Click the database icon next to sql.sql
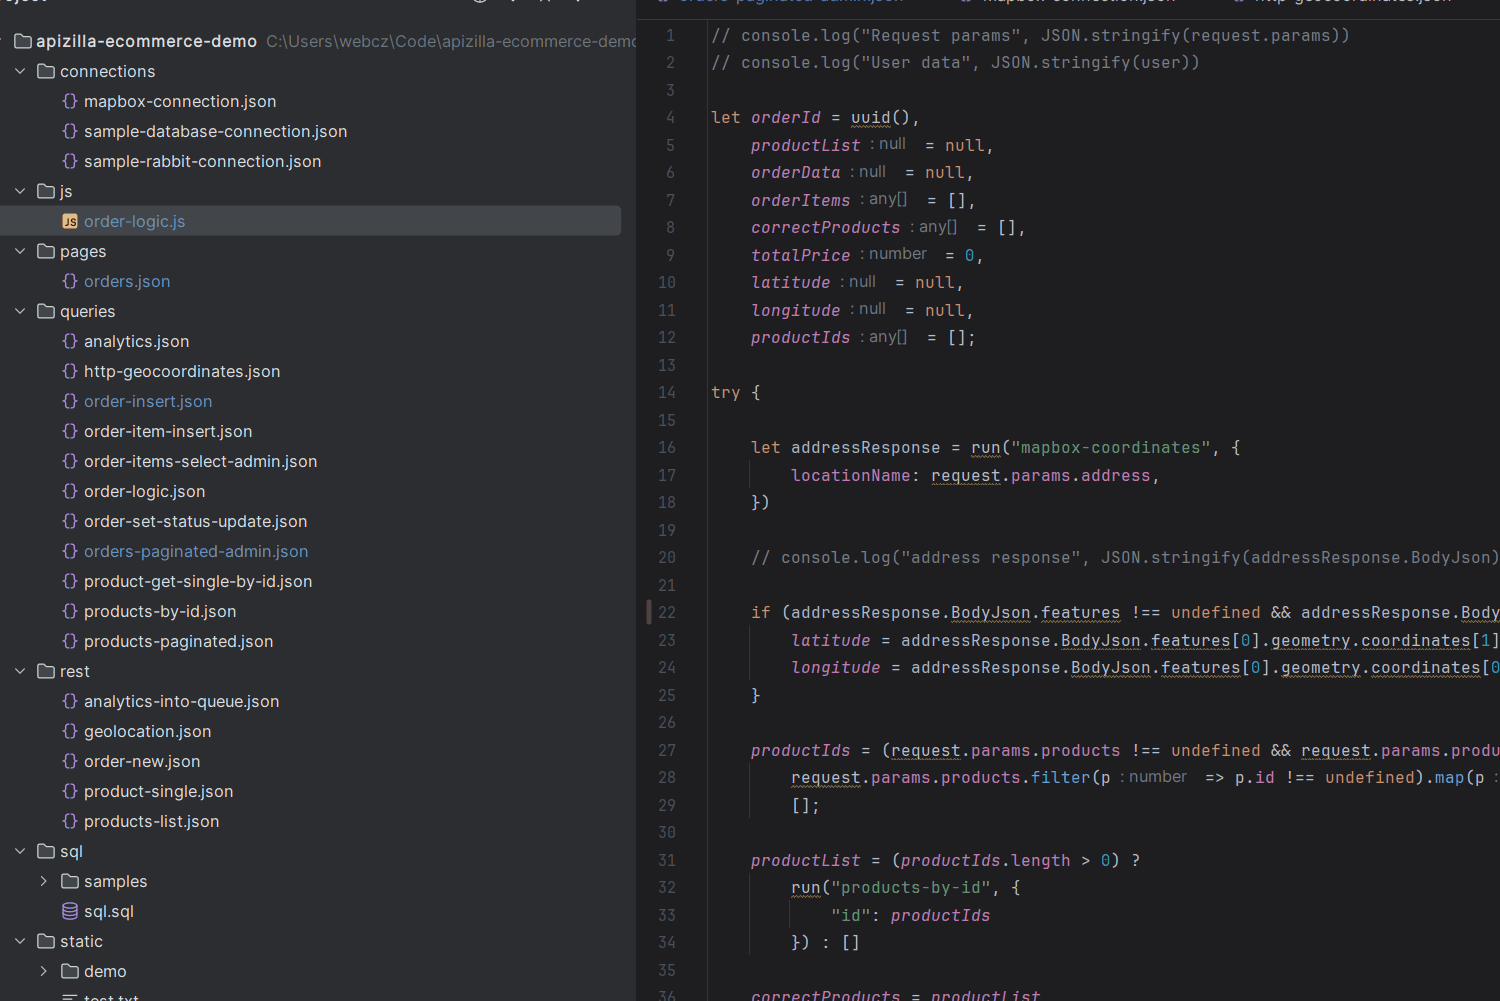1500x1001 pixels. (70, 911)
